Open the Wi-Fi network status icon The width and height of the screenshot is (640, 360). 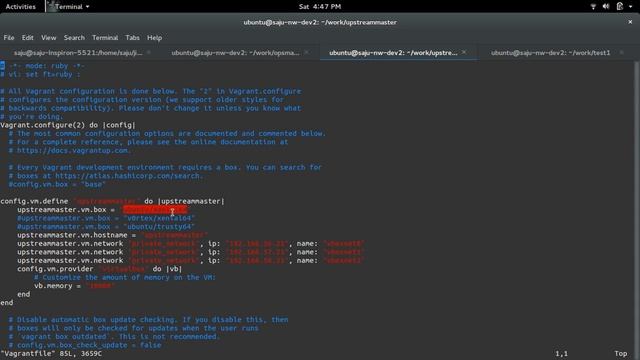point(593,7)
